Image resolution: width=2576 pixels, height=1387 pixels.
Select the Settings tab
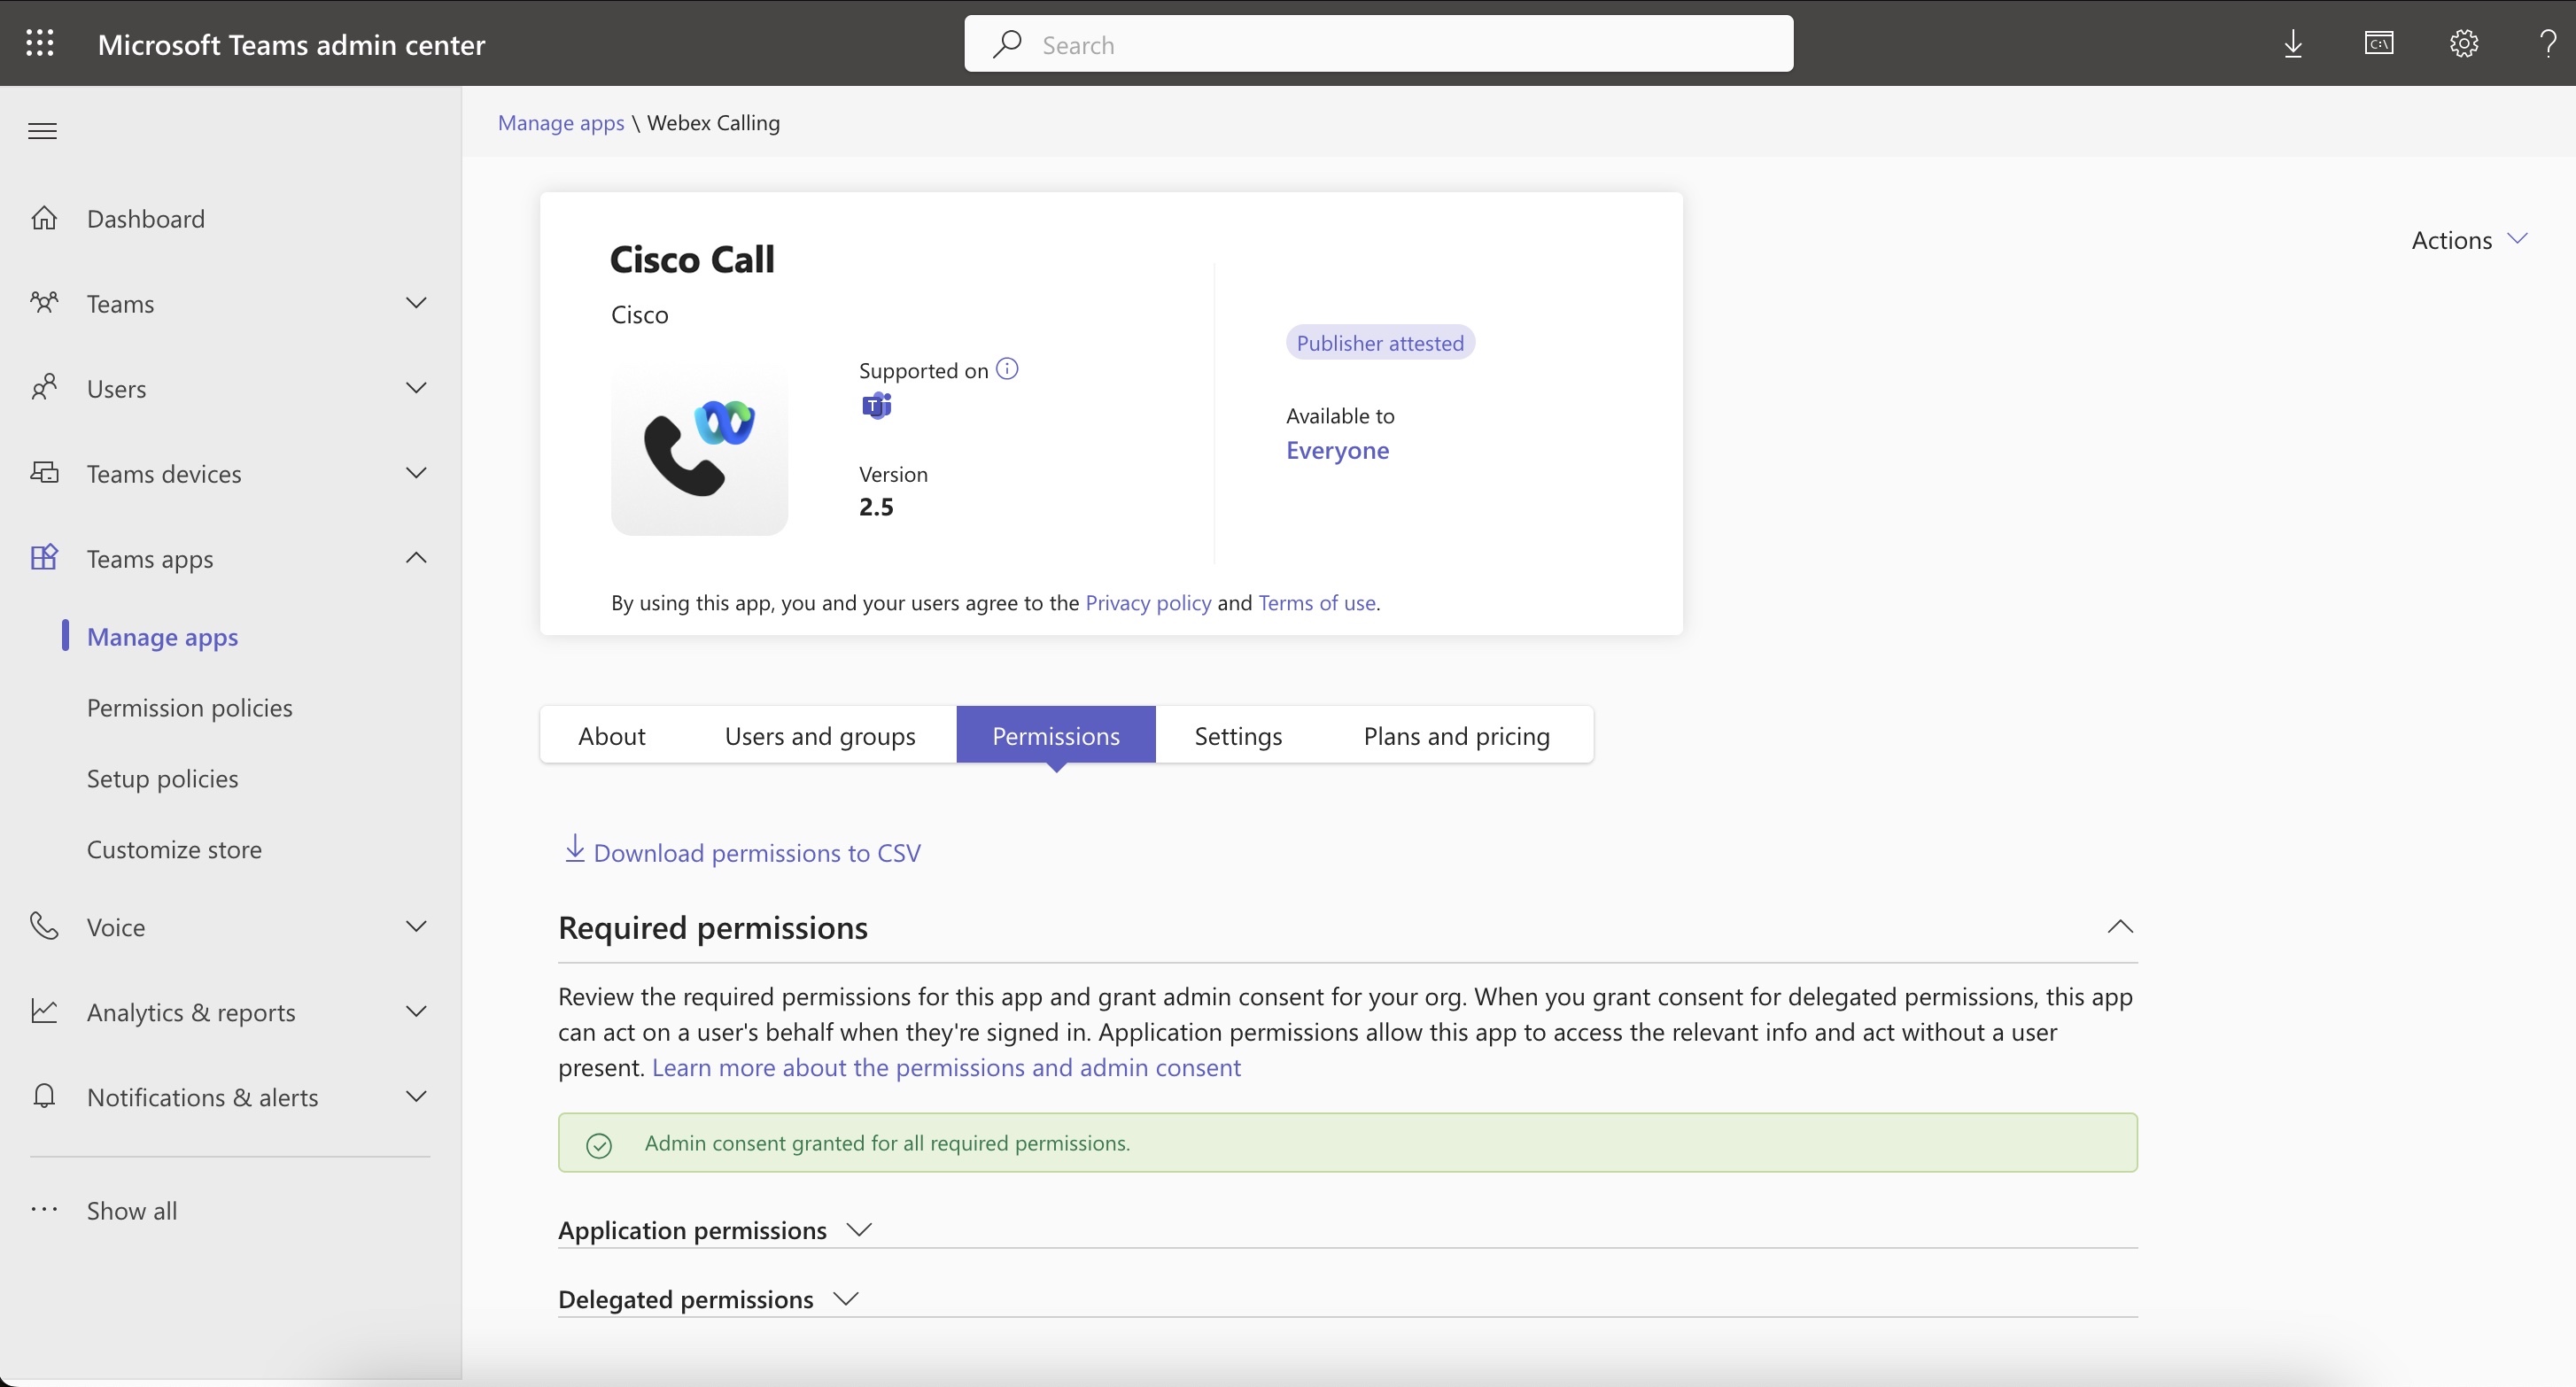[1238, 732]
